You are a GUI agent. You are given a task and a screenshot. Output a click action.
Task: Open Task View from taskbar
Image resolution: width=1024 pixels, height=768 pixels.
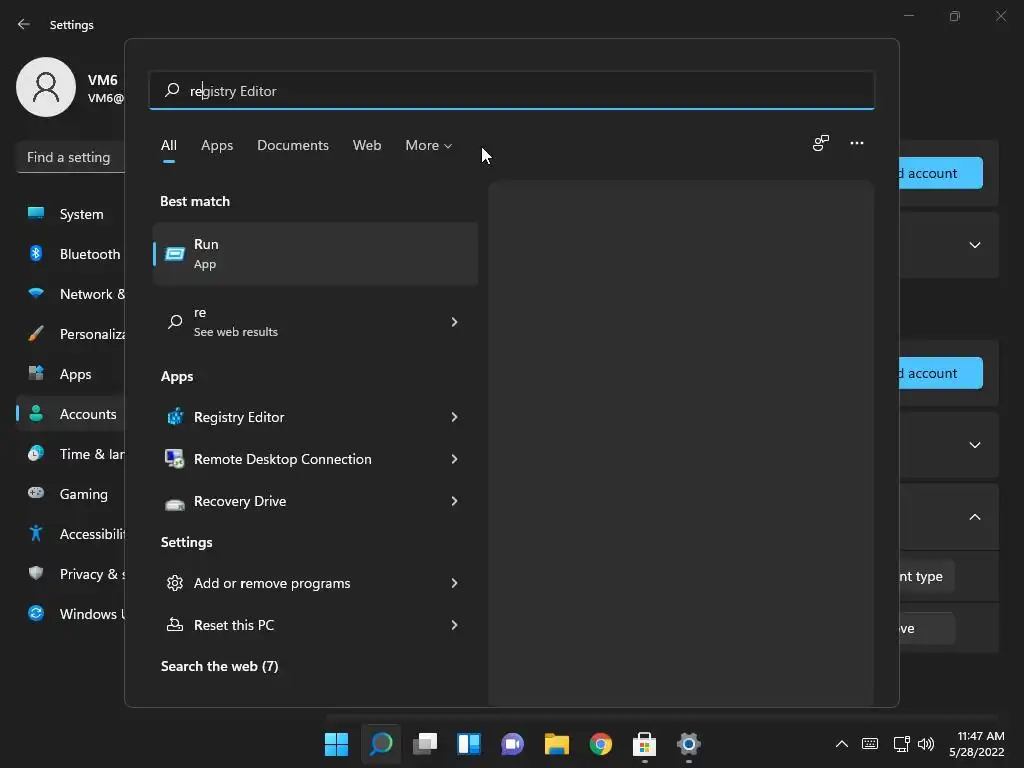[424, 744]
